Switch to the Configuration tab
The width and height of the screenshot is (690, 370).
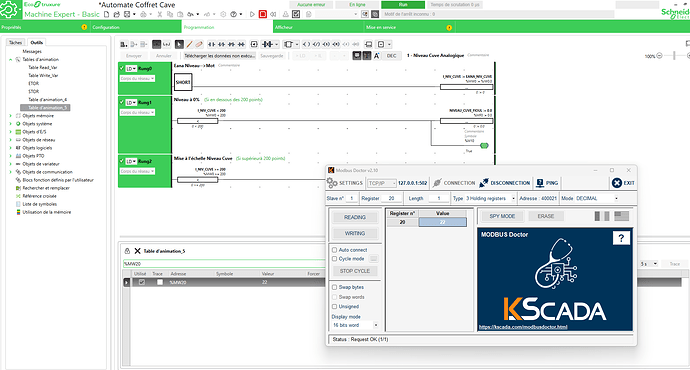(x=106, y=27)
